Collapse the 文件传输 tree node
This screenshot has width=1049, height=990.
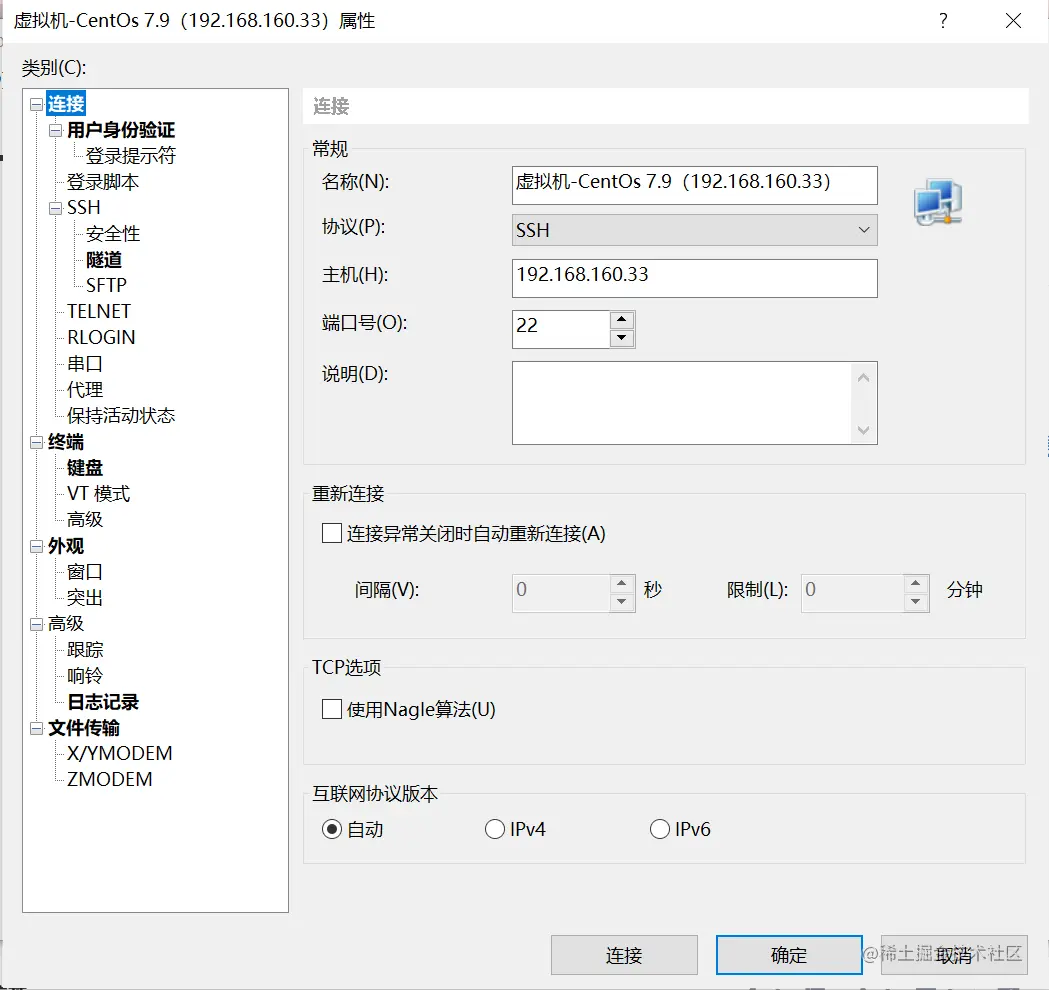pyautogui.click(x=37, y=728)
